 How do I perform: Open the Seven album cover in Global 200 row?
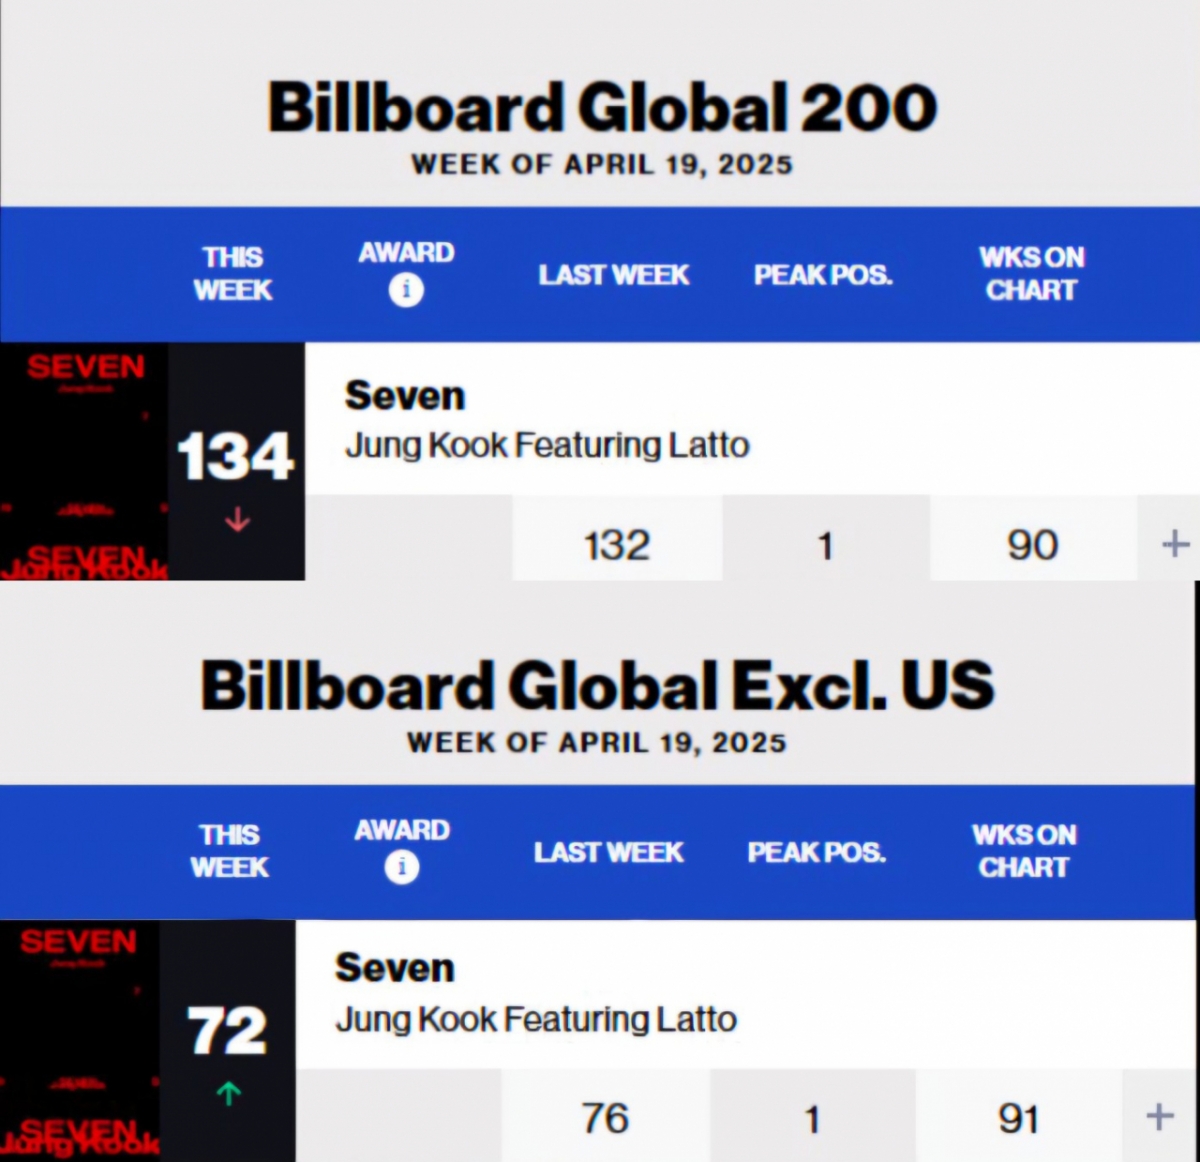84,462
